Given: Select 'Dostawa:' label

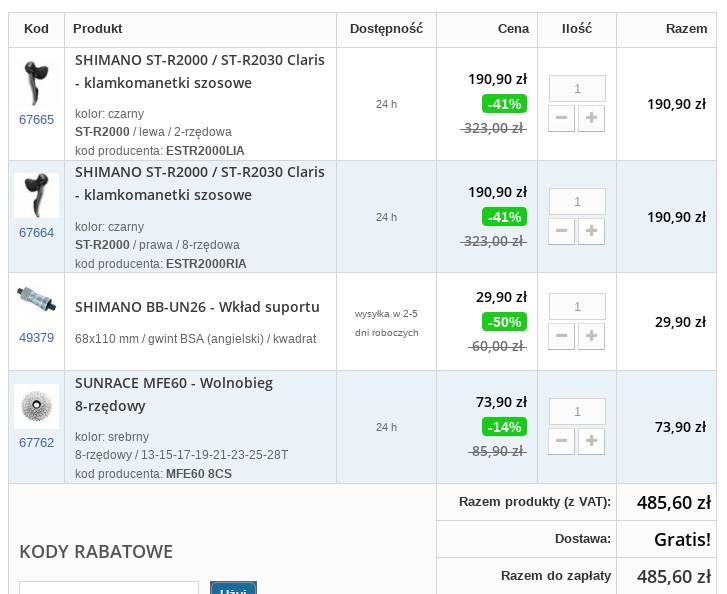Looking at the screenshot, I should [583, 539].
